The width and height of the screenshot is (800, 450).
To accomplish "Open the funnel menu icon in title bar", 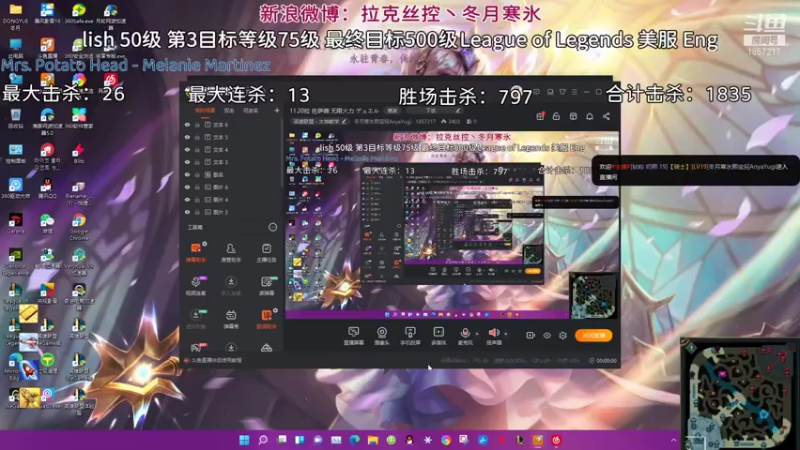I will click(x=562, y=92).
